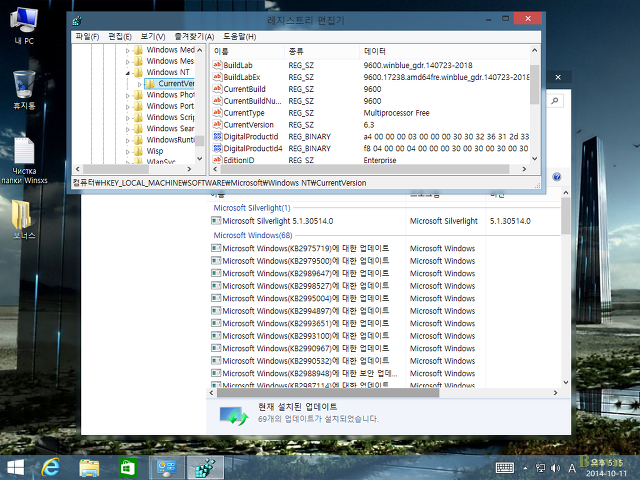Open the 편집(E) menu
Viewport: 640px width, 480px height.
coord(120,37)
